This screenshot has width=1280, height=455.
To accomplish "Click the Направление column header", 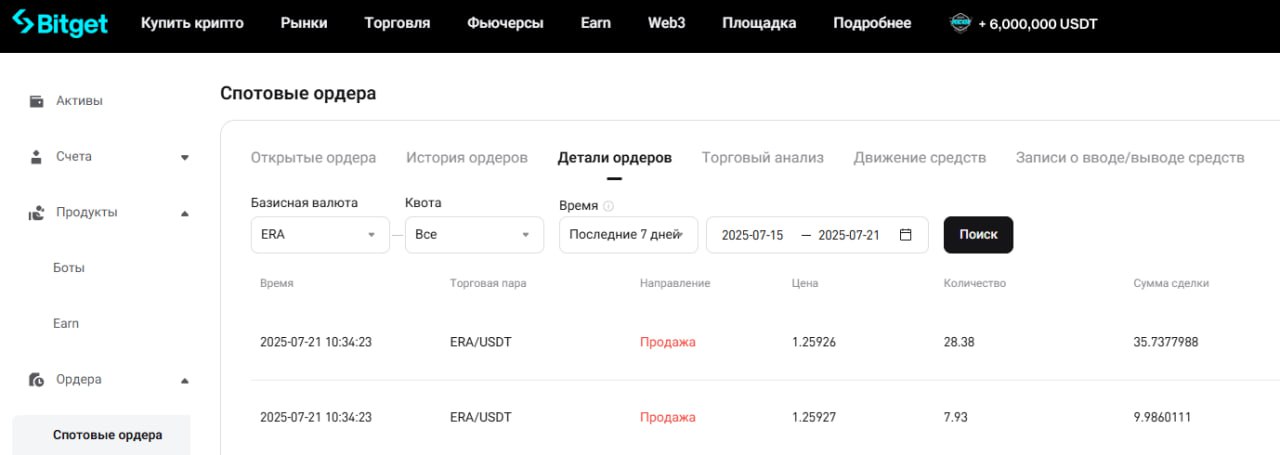I will pos(675,284).
